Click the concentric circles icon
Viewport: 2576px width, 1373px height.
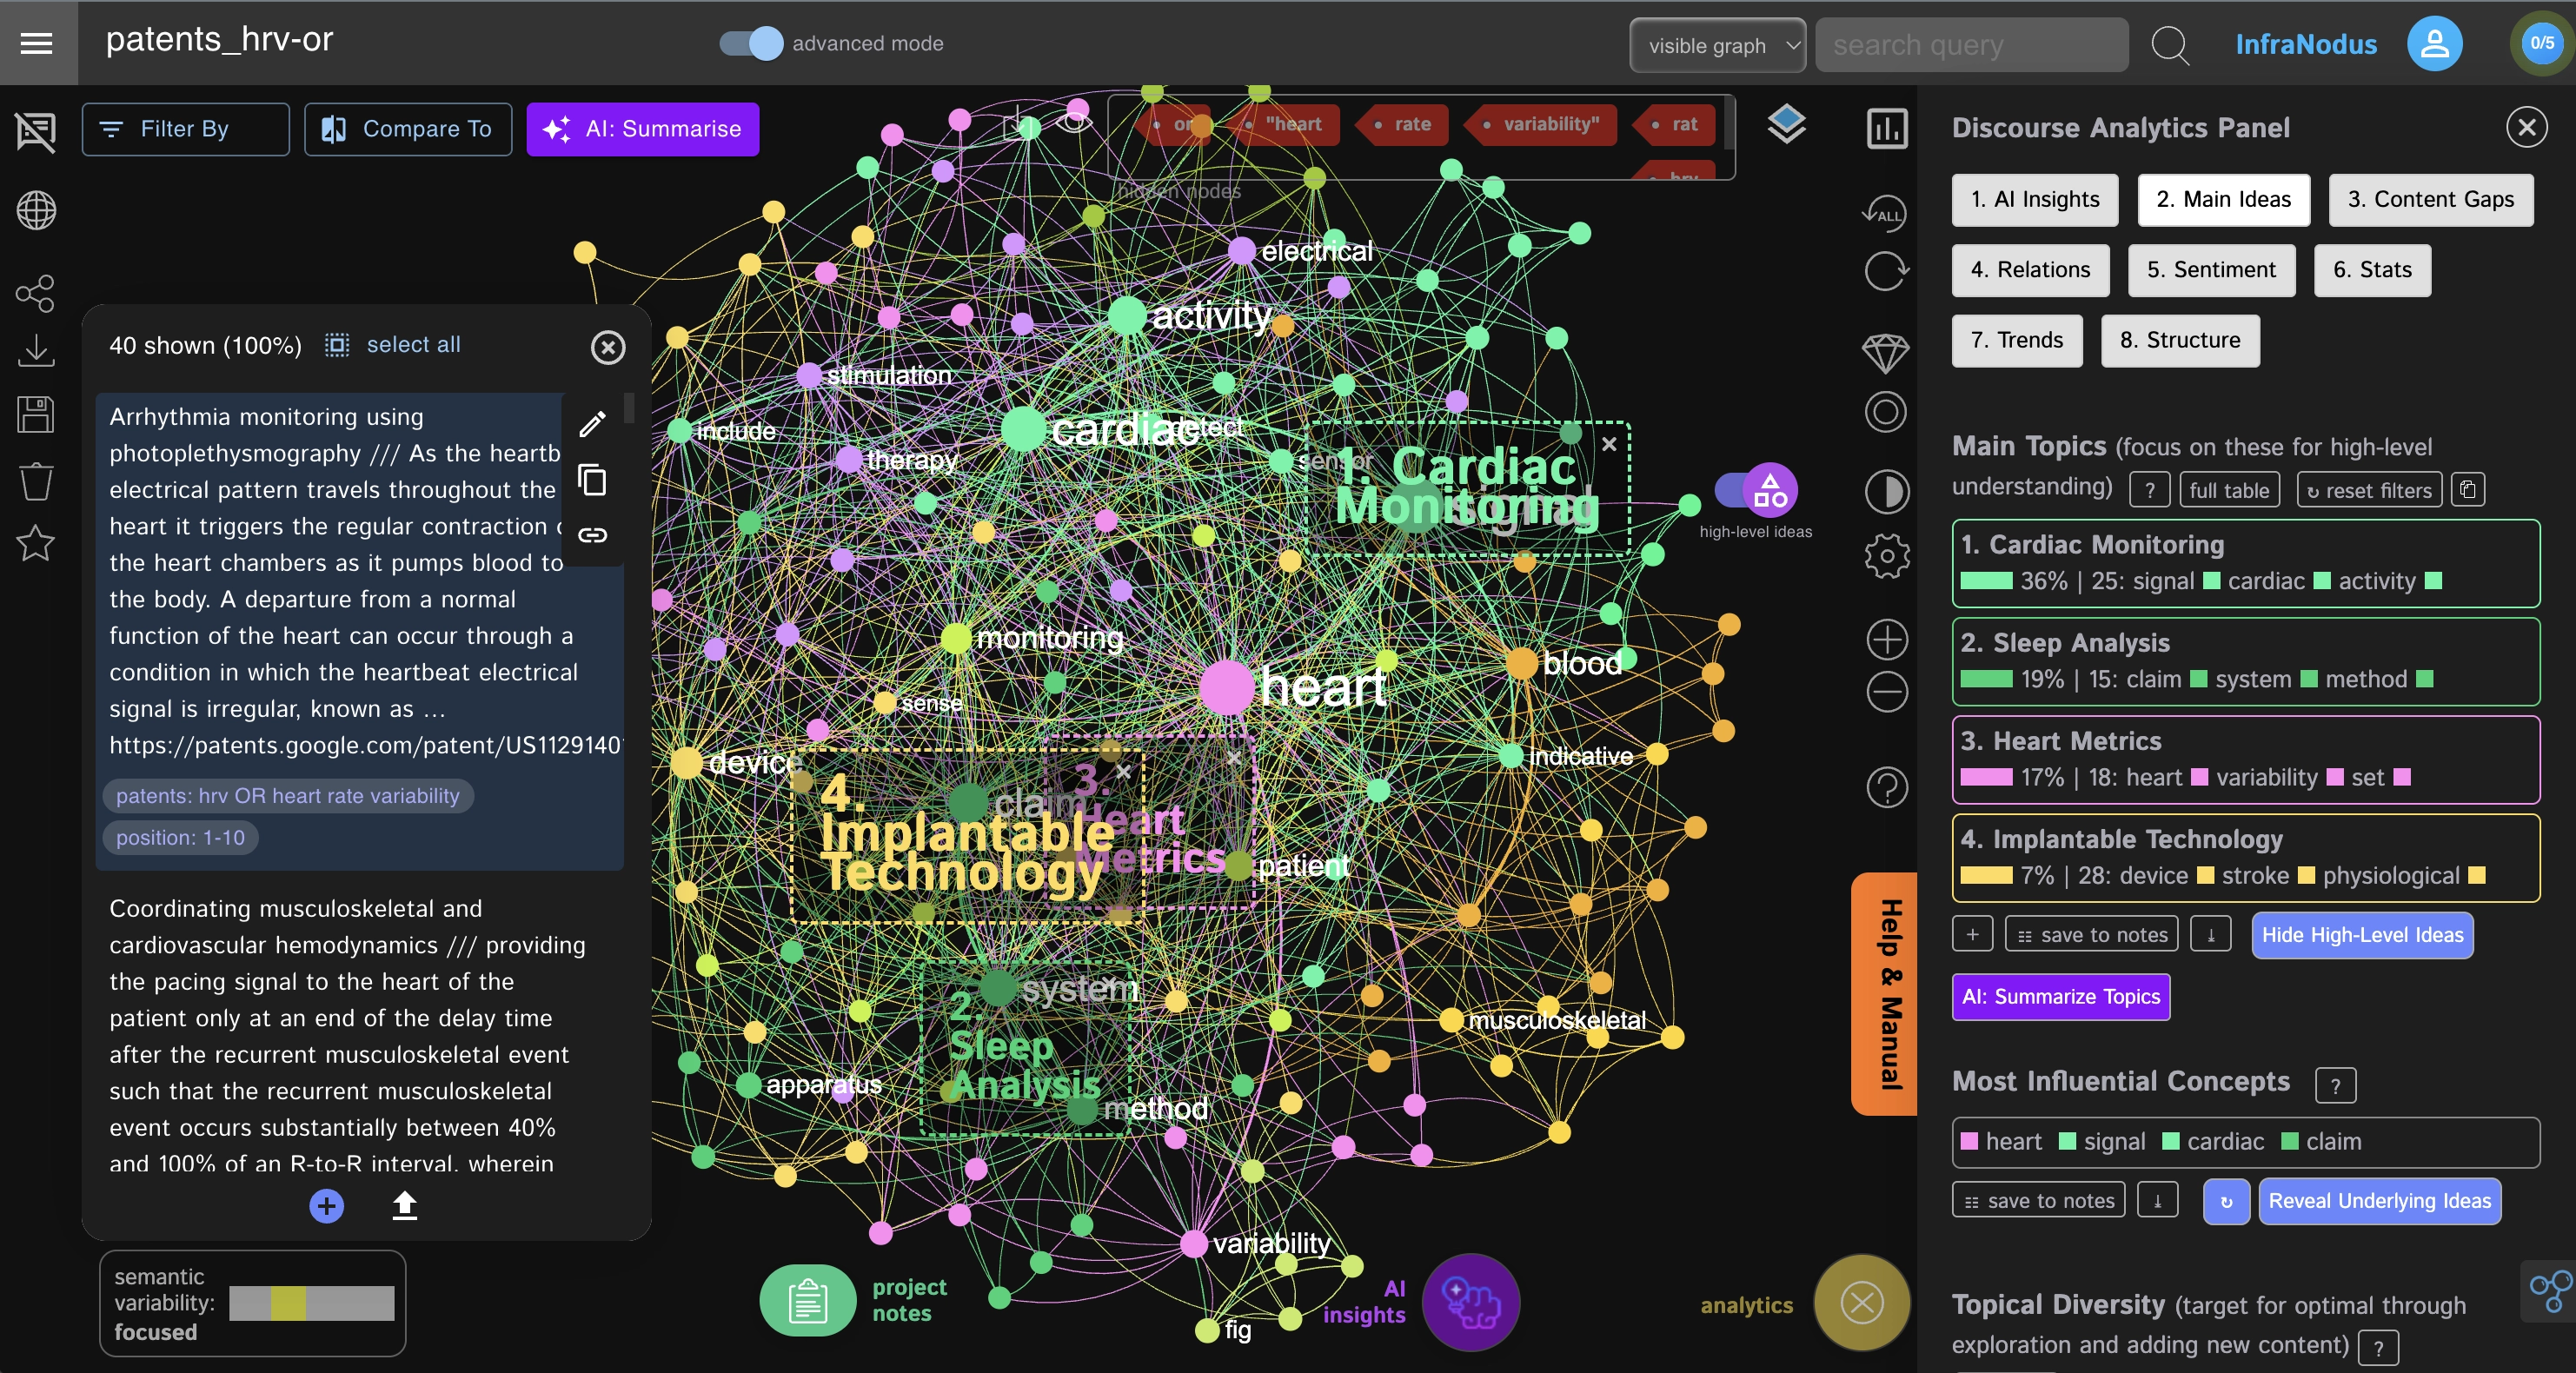pos(1886,412)
